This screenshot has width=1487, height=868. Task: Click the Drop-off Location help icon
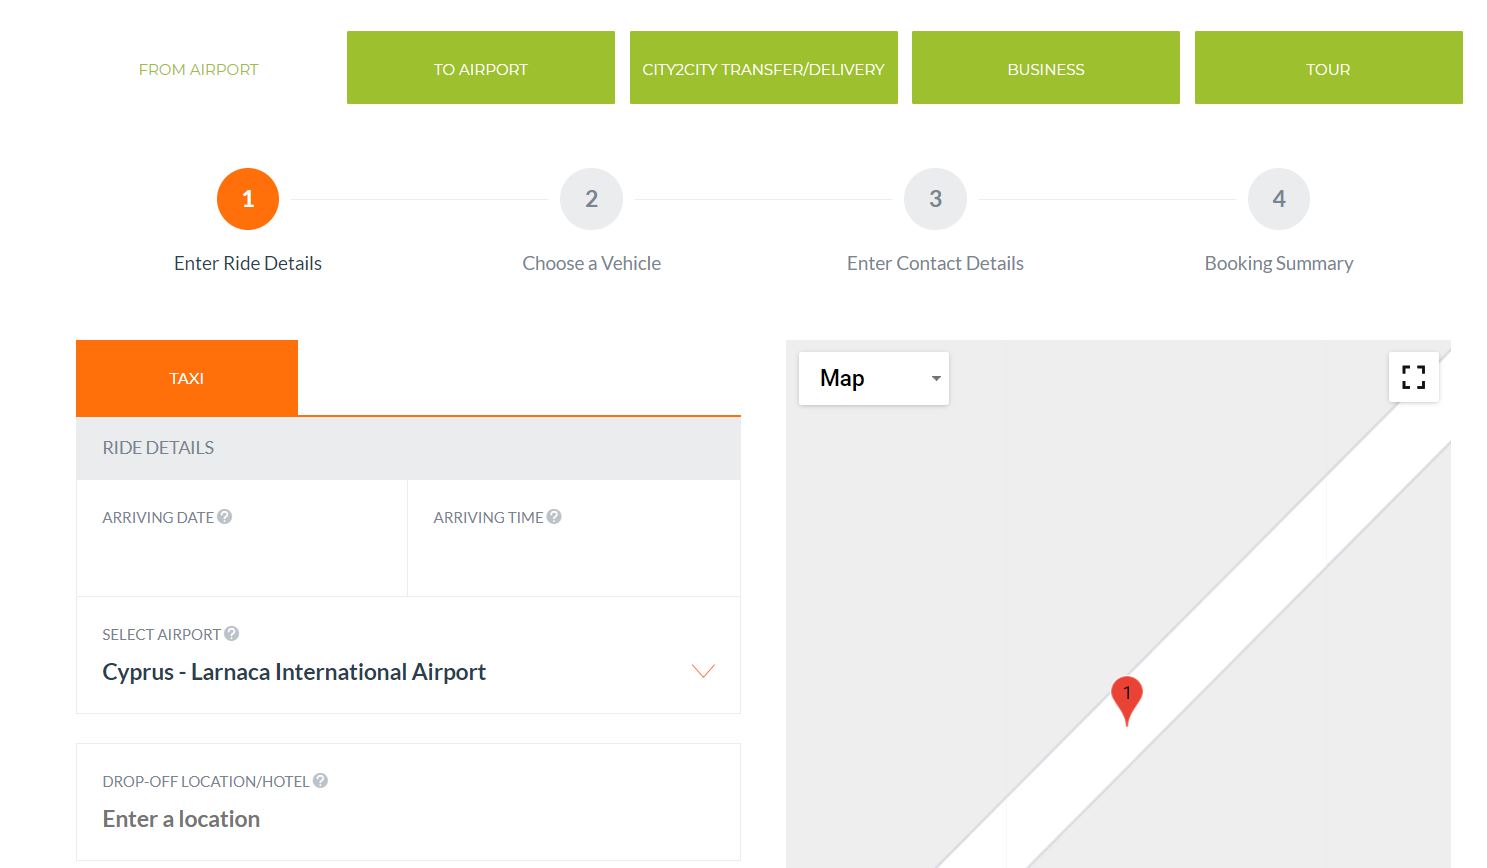coord(320,781)
